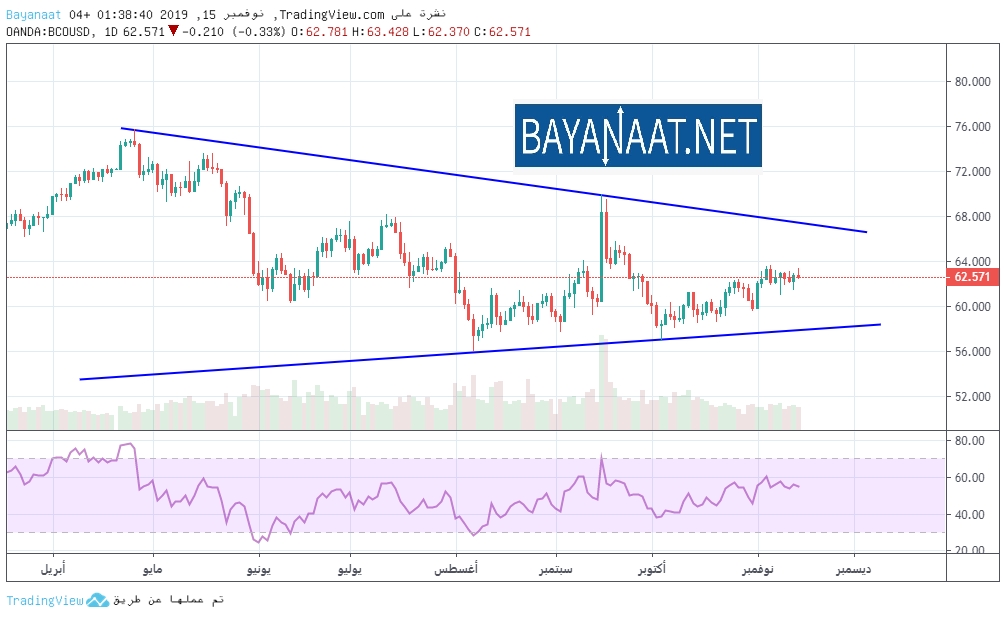Click the 52.000 price axis label
1006x618 pixels.
coord(972,397)
